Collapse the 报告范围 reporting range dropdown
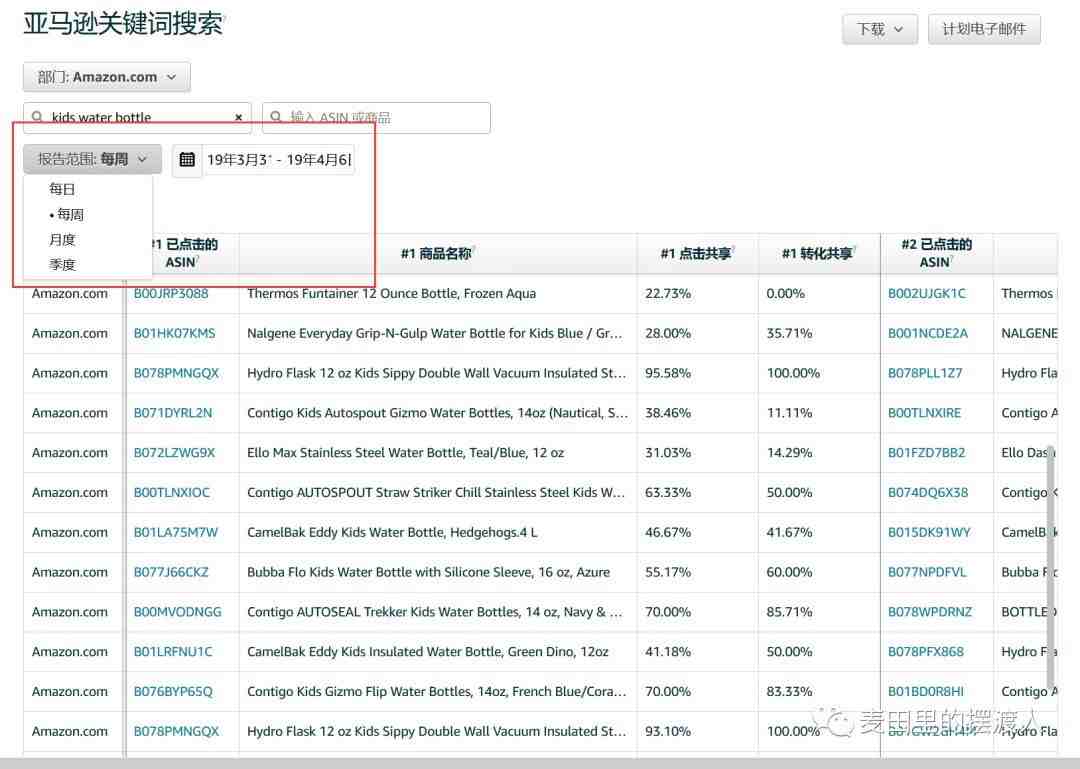 [x=92, y=159]
